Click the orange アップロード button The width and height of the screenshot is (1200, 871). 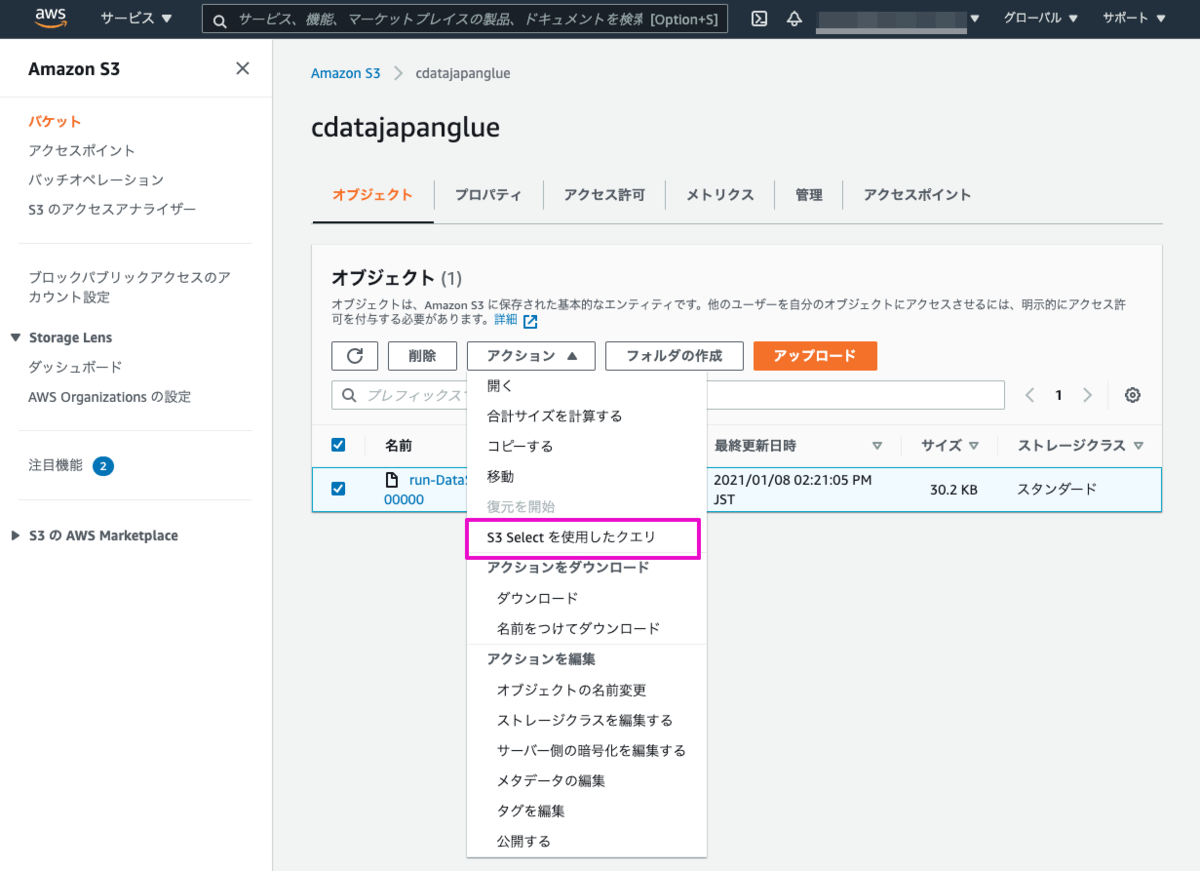[x=815, y=356]
